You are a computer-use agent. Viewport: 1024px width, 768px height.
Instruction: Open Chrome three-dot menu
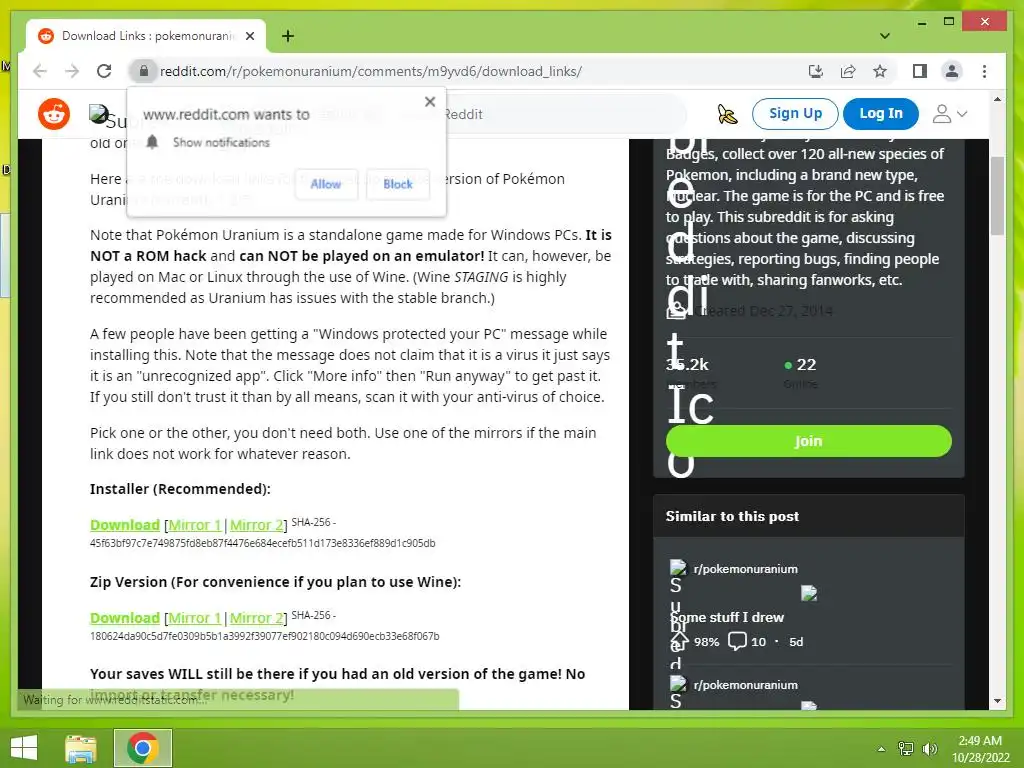coord(984,71)
